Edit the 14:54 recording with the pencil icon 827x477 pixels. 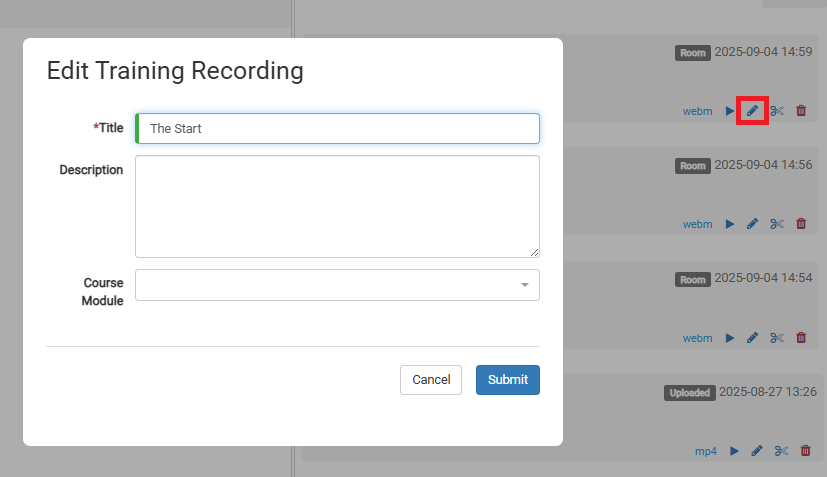pos(752,338)
